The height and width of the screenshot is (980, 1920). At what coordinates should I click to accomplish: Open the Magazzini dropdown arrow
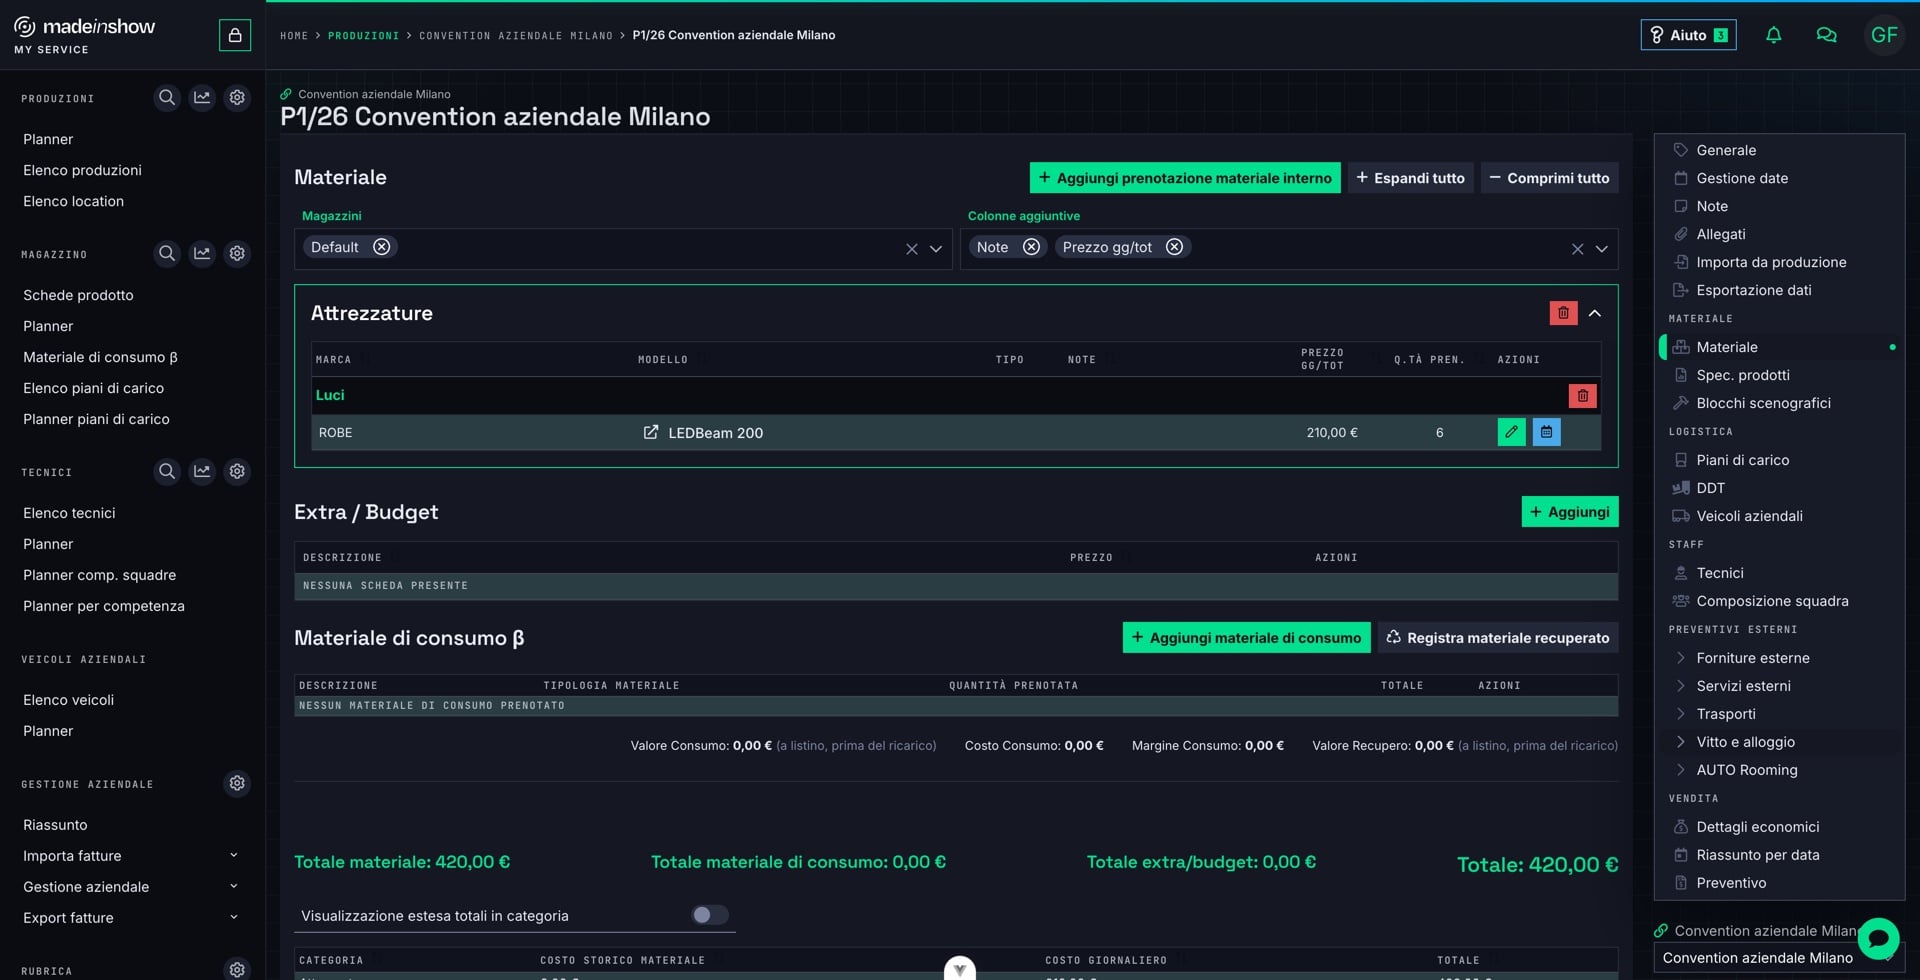point(936,249)
